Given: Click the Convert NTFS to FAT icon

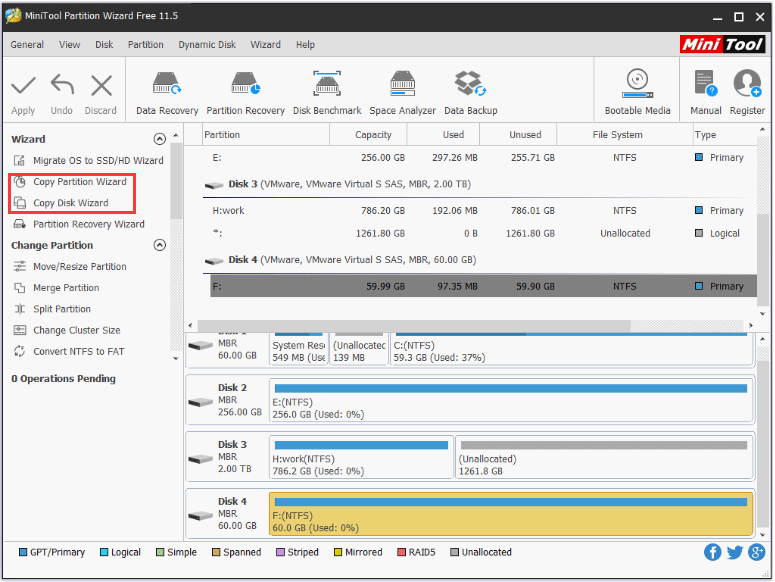Looking at the screenshot, I should [x=19, y=352].
